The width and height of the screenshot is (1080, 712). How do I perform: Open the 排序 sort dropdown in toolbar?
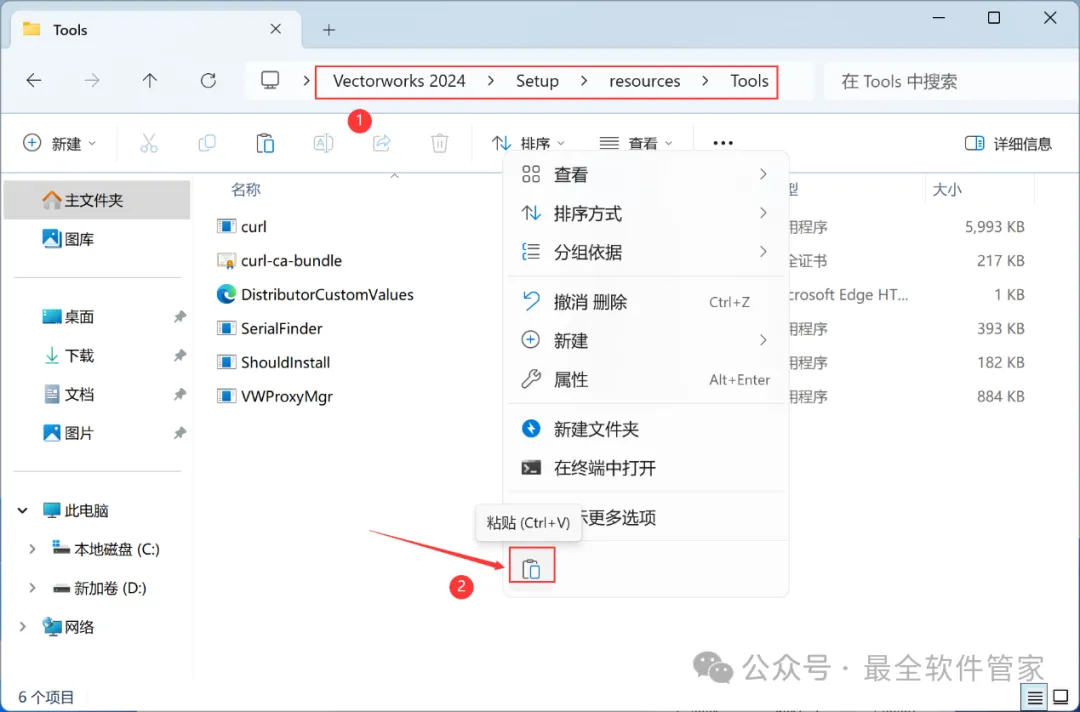pyautogui.click(x=528, y=143)
